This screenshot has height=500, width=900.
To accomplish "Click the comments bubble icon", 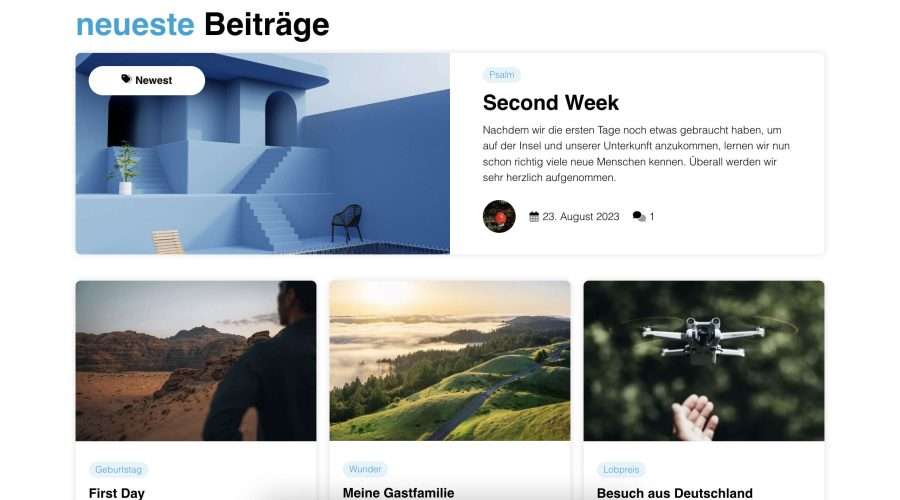I will point(639,216).
